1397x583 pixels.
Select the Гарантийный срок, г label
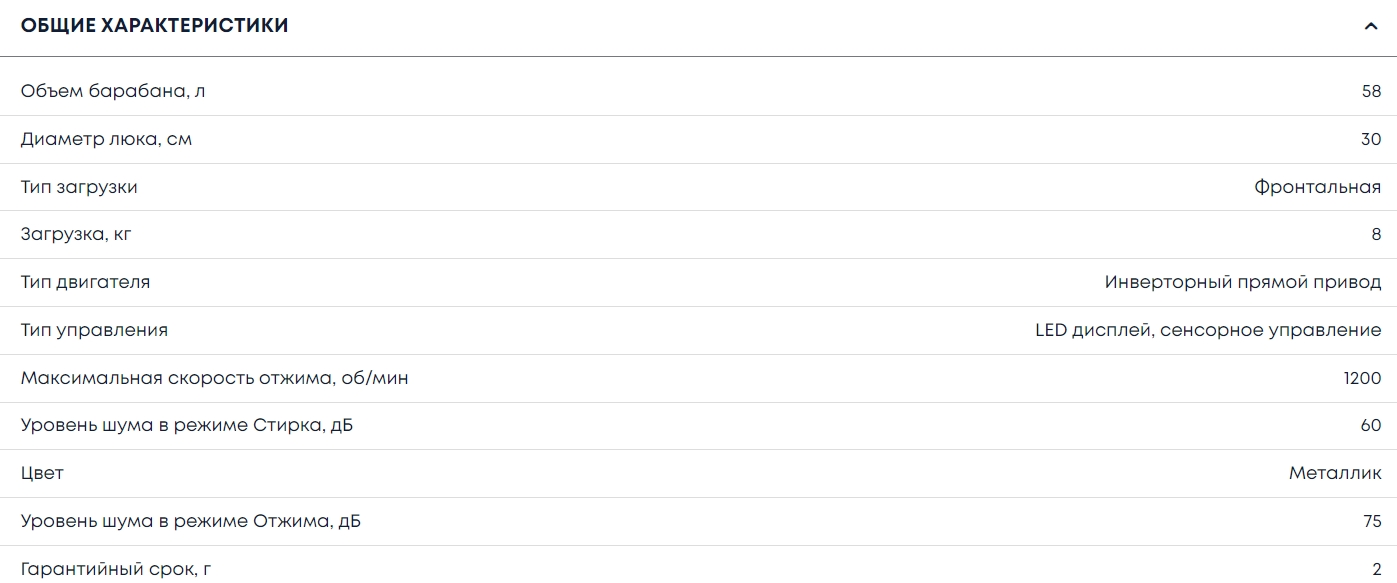click(x=116, y=569)
